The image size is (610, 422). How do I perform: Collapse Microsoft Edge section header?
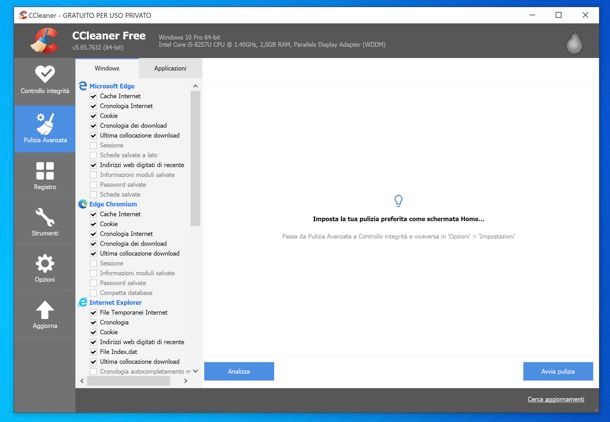[x=112, y=86]
